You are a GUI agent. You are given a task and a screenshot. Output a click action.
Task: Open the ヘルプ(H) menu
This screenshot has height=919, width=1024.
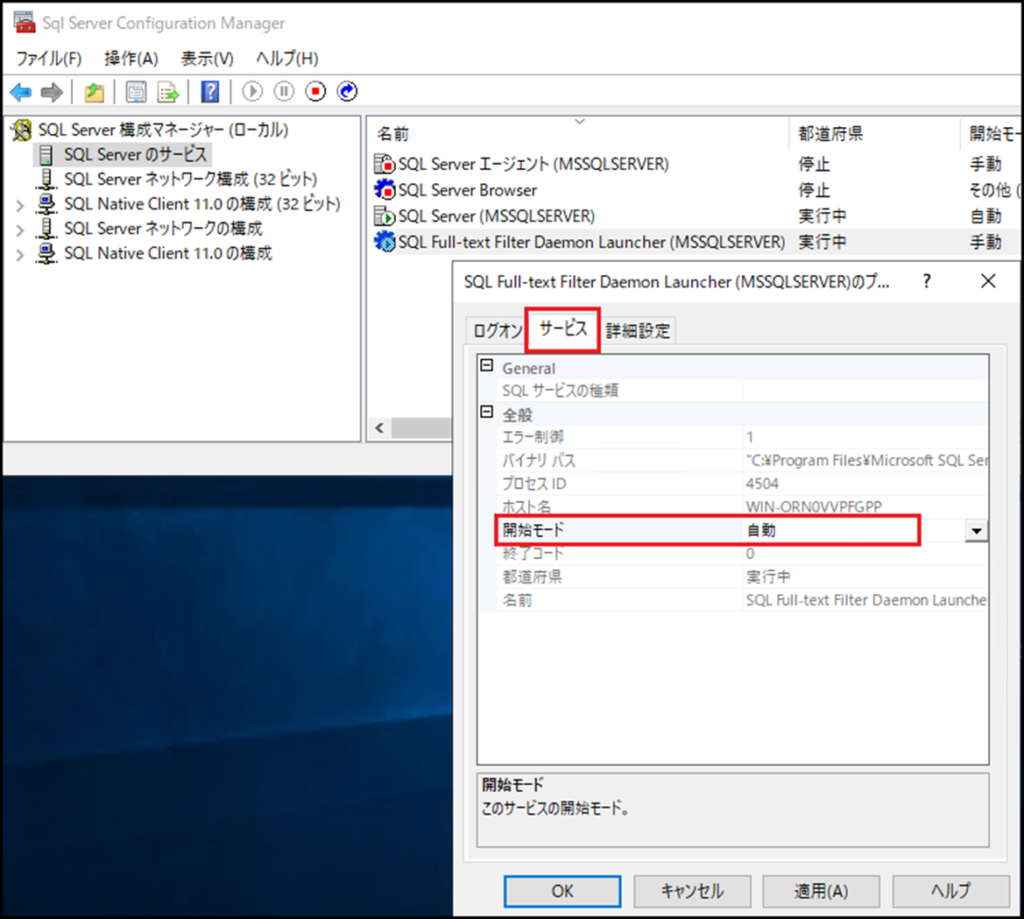(287, 59)
